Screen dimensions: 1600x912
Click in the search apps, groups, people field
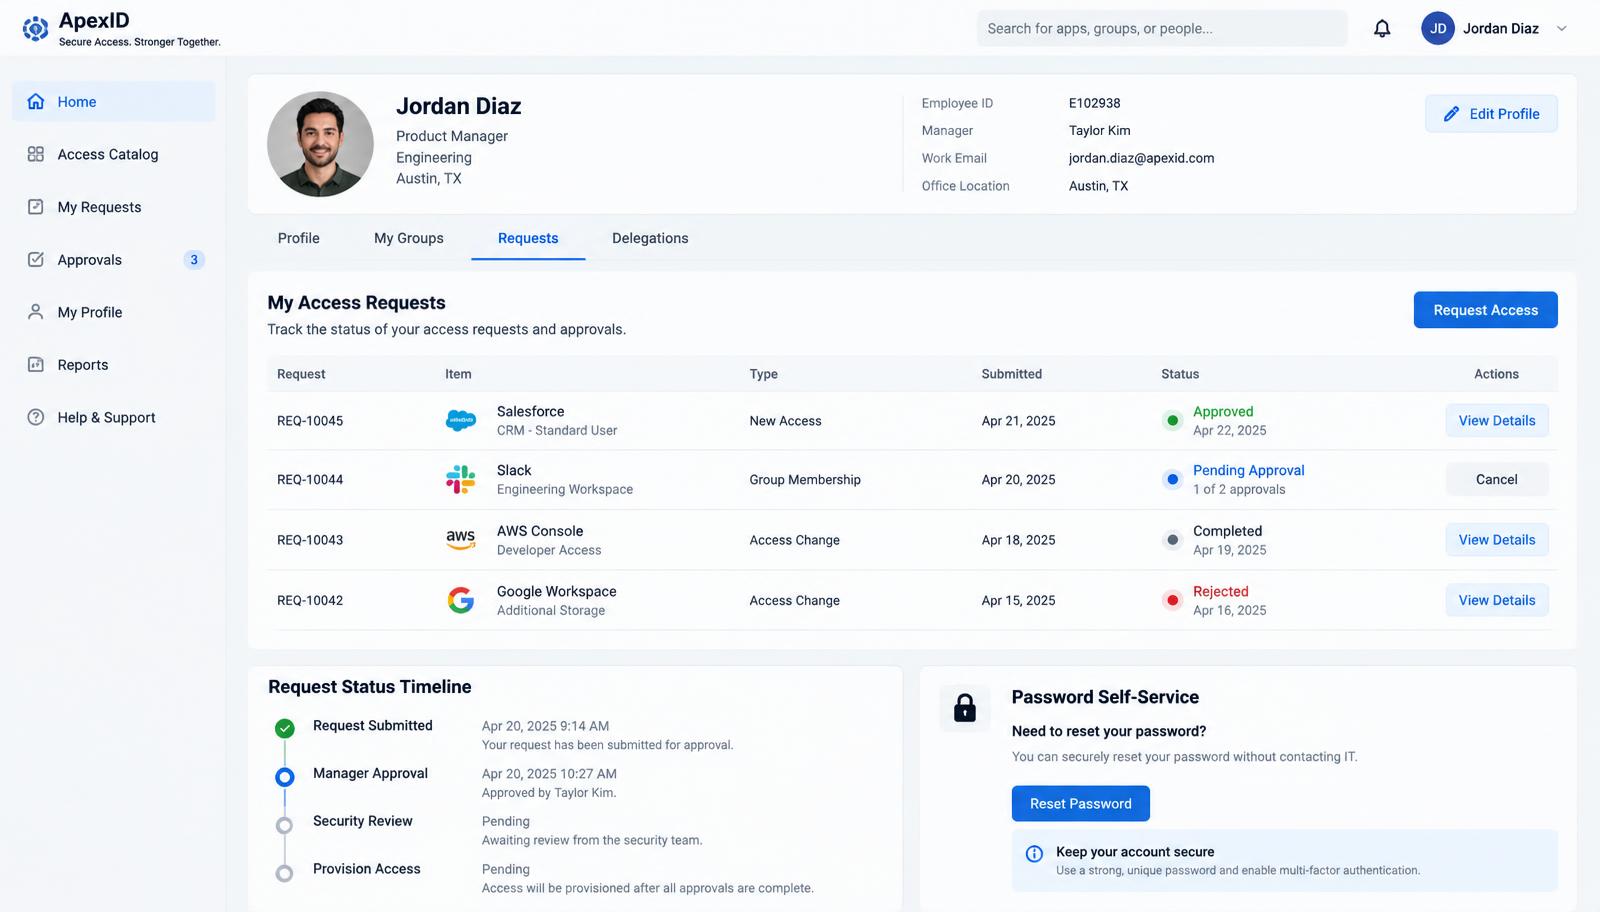pos(1162,28)
